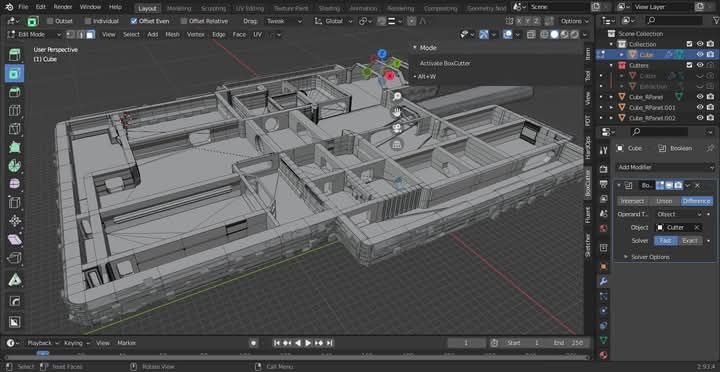The height and width of the screenshot is (372, 720).
Task: Open the Tool properties tab icon
Action: pyautogui.click(x=603, y=151)
